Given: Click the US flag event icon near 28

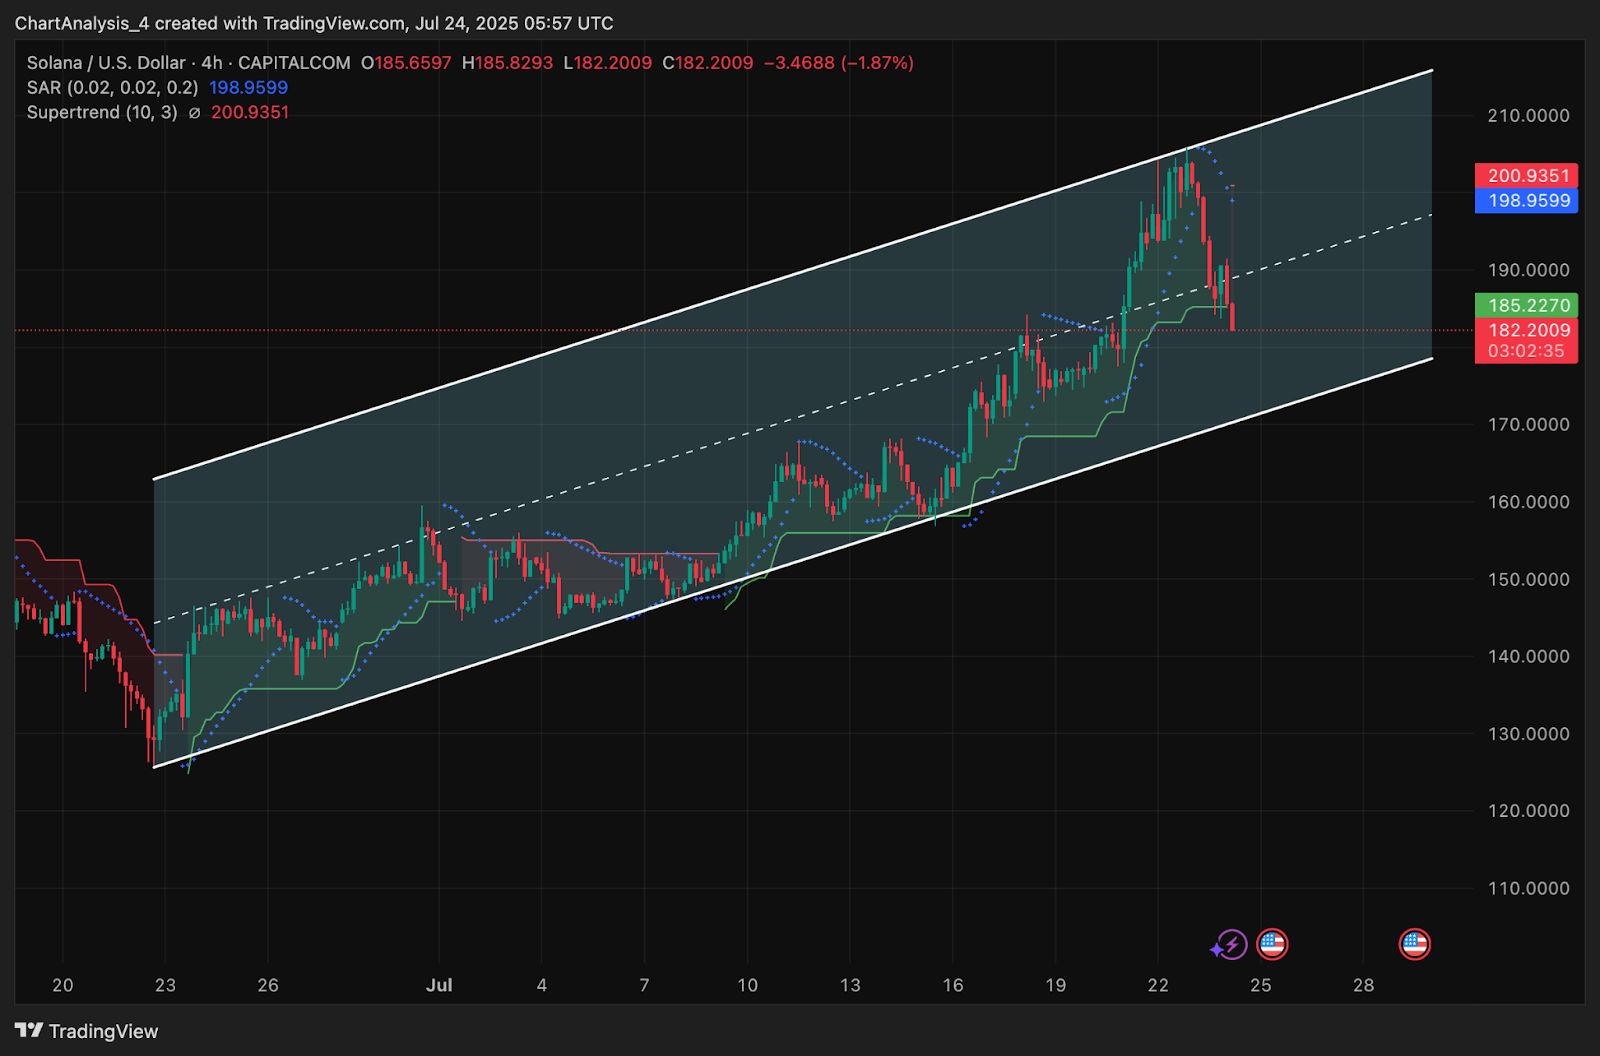Looking at the screenshot, I should click(x=1414, y=944).
